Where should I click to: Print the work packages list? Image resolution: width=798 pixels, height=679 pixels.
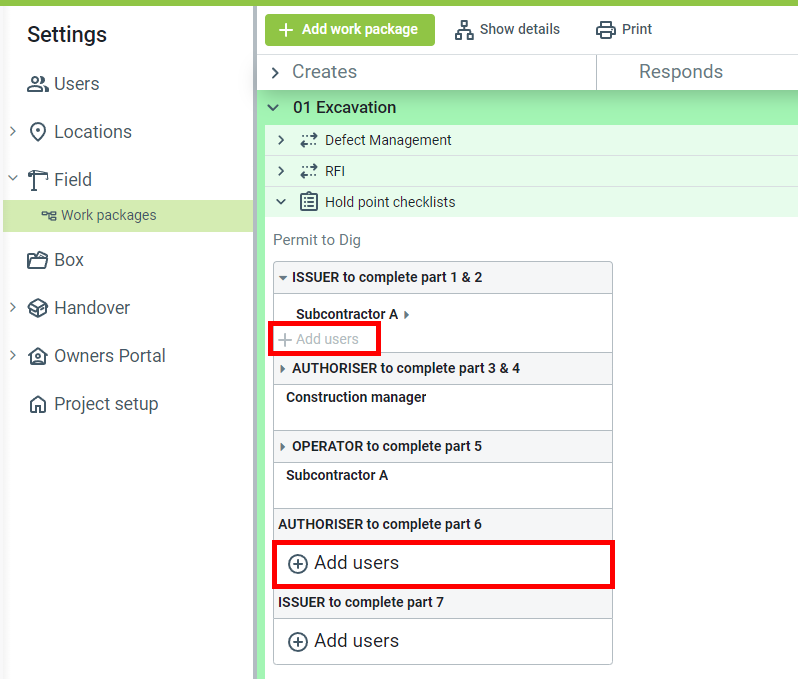(x=624, y=30)
